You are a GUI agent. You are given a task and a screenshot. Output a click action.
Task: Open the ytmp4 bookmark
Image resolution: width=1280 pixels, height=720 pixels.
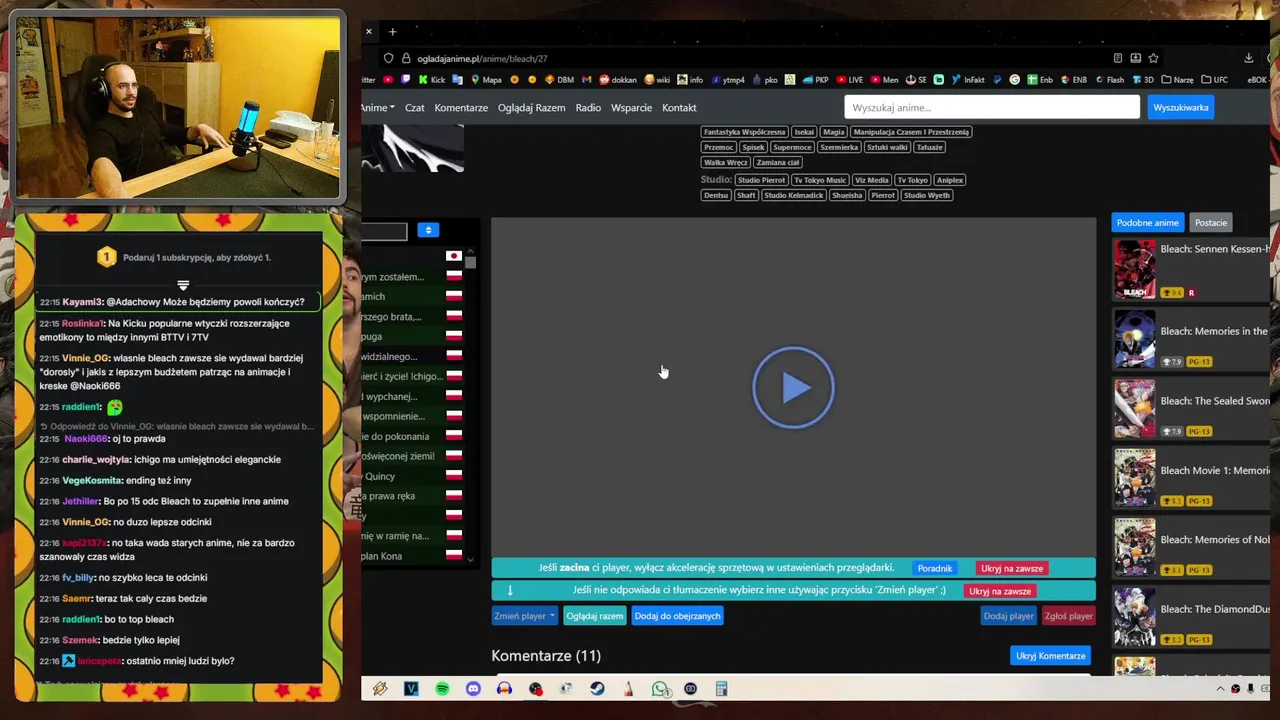727,80
